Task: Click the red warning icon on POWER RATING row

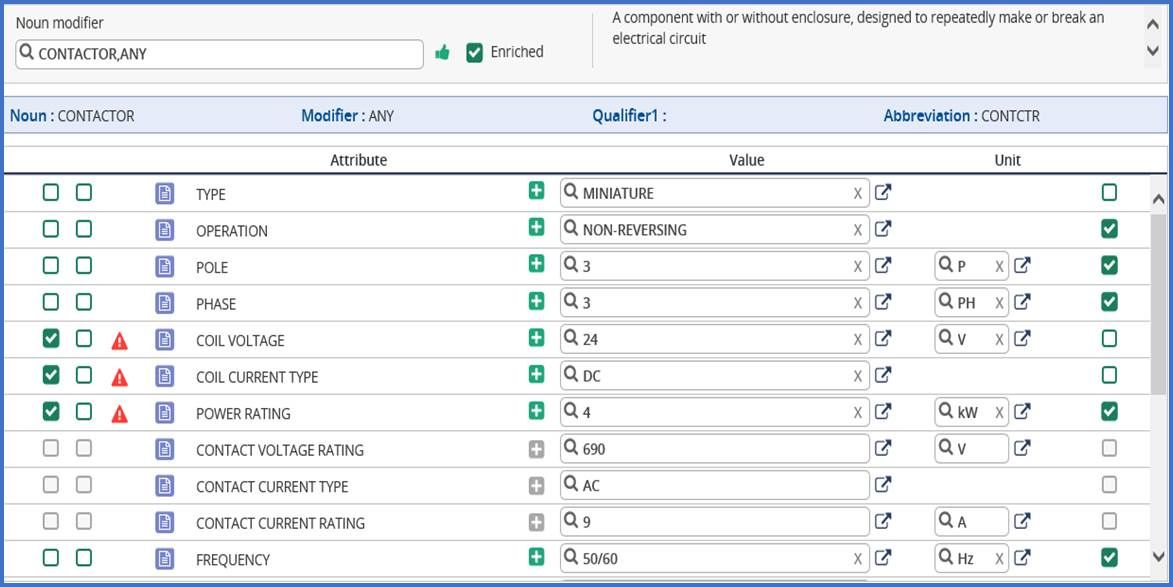Action: pos(120,414)
